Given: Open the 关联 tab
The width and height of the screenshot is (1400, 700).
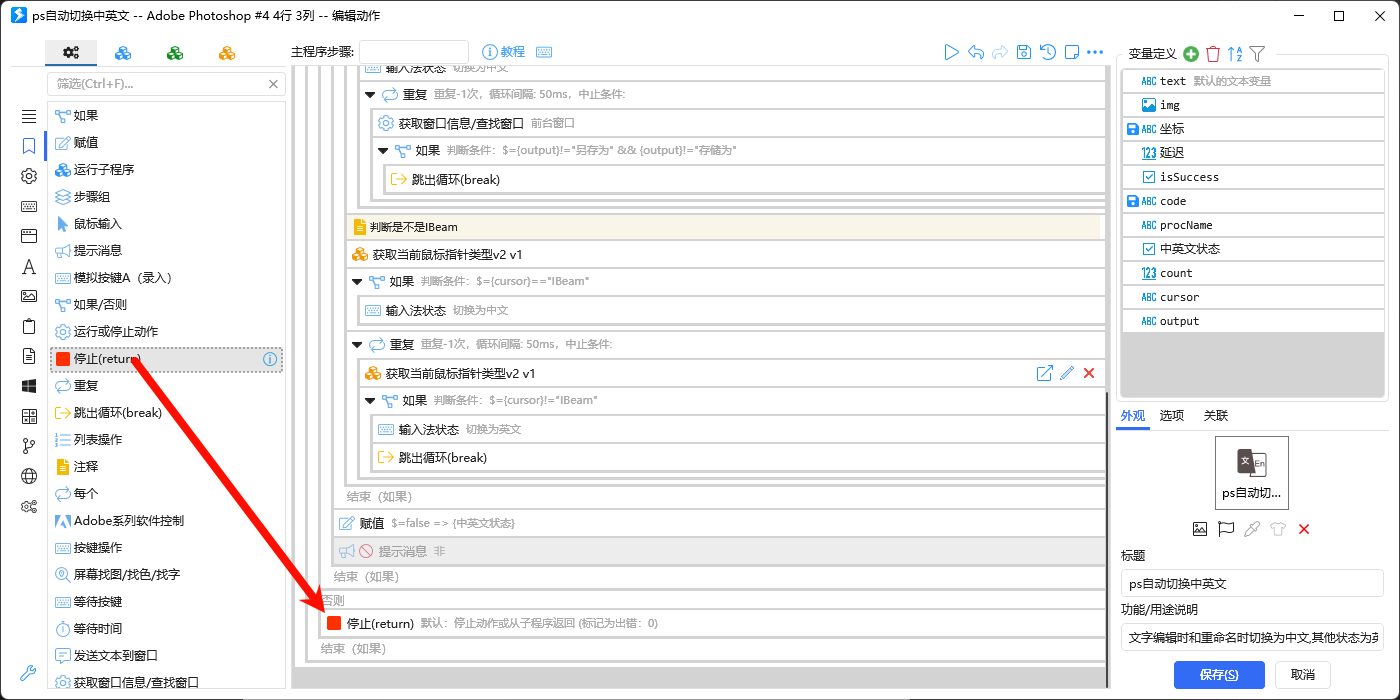Looking at the screenshot, I should 1215,416.
